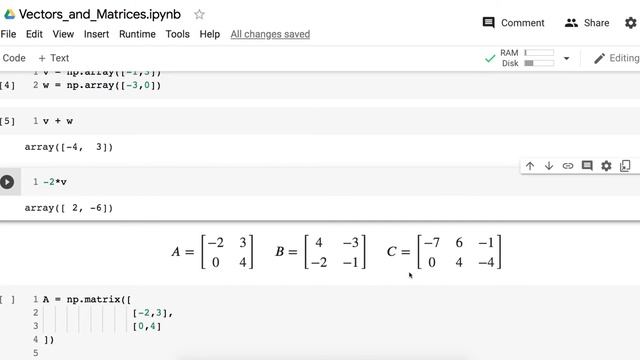Click the empty [ ] execution bracket
This screenshot has width=640, height=360.
tap(7, 300)
